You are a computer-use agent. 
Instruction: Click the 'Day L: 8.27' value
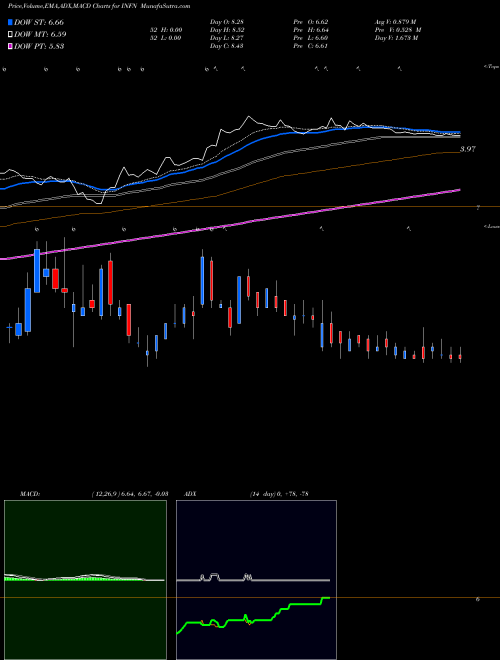(227, 38)
